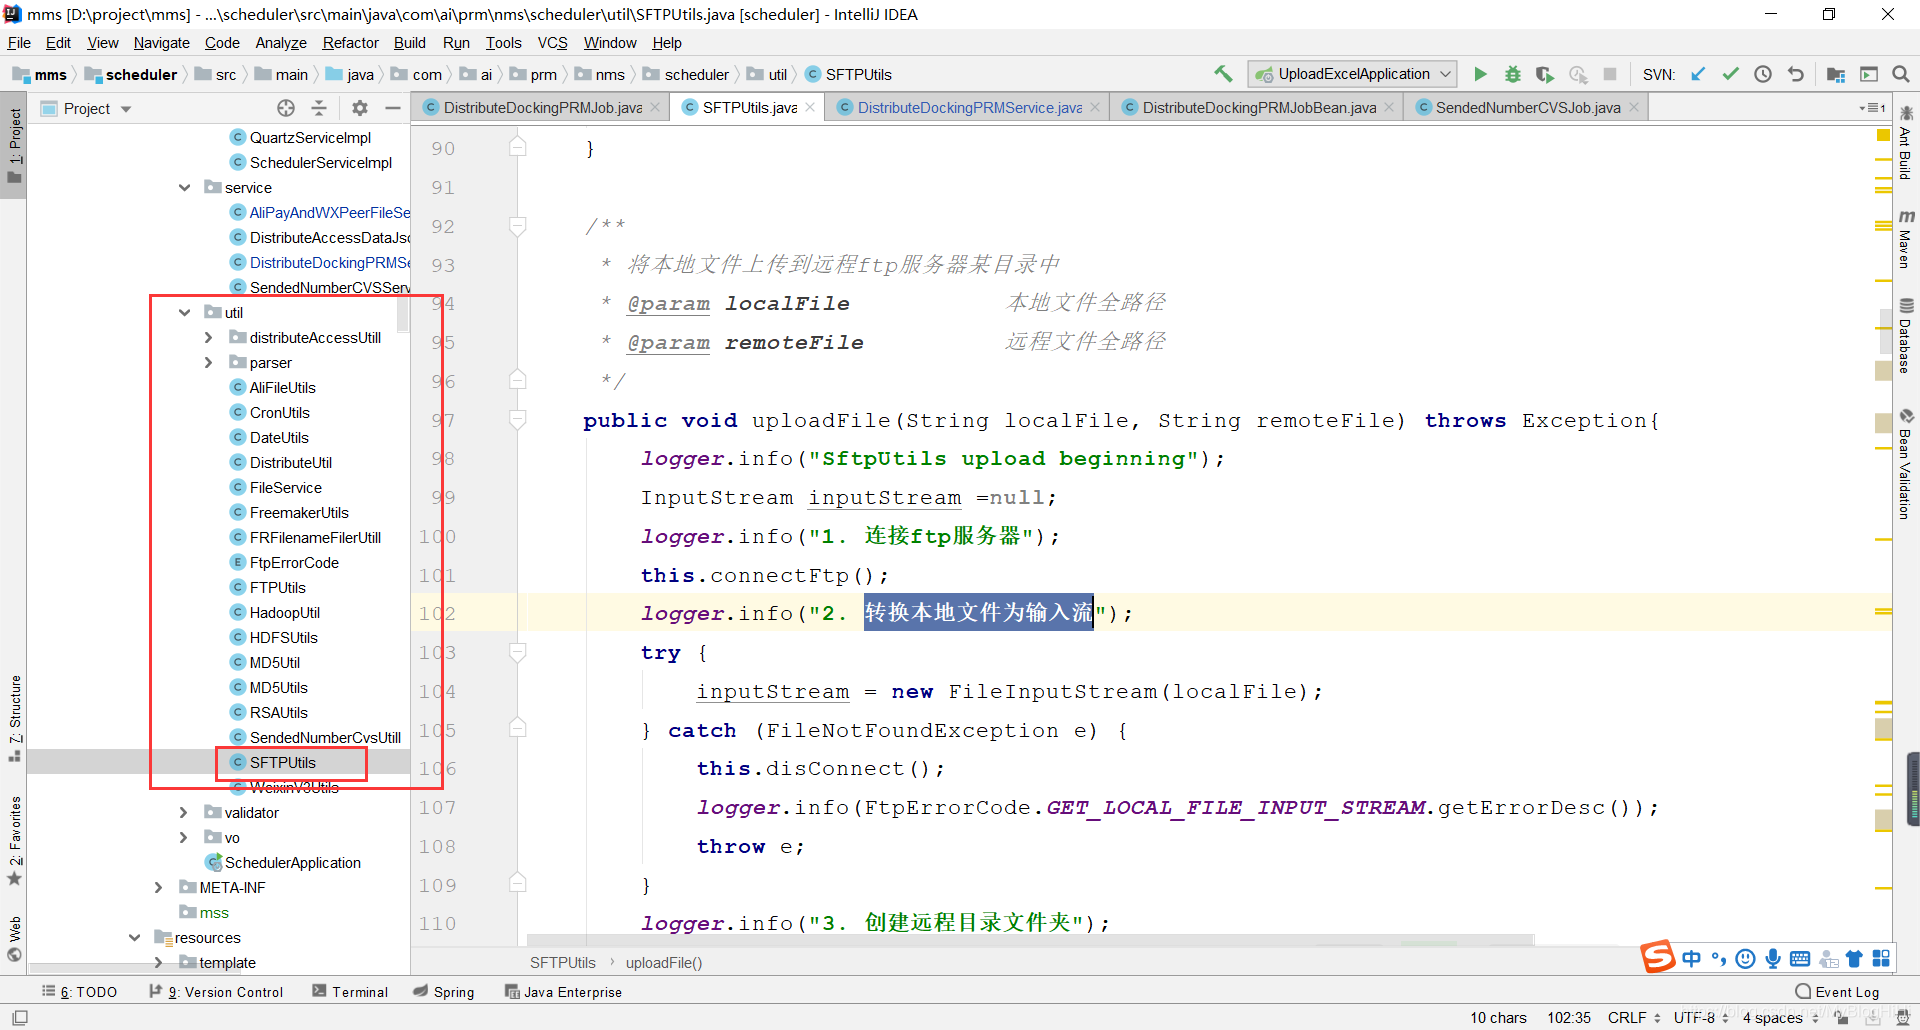Click the Run Anything icon
The width and height of the screenshot is (1920, 1030).
pos(1868,74)
